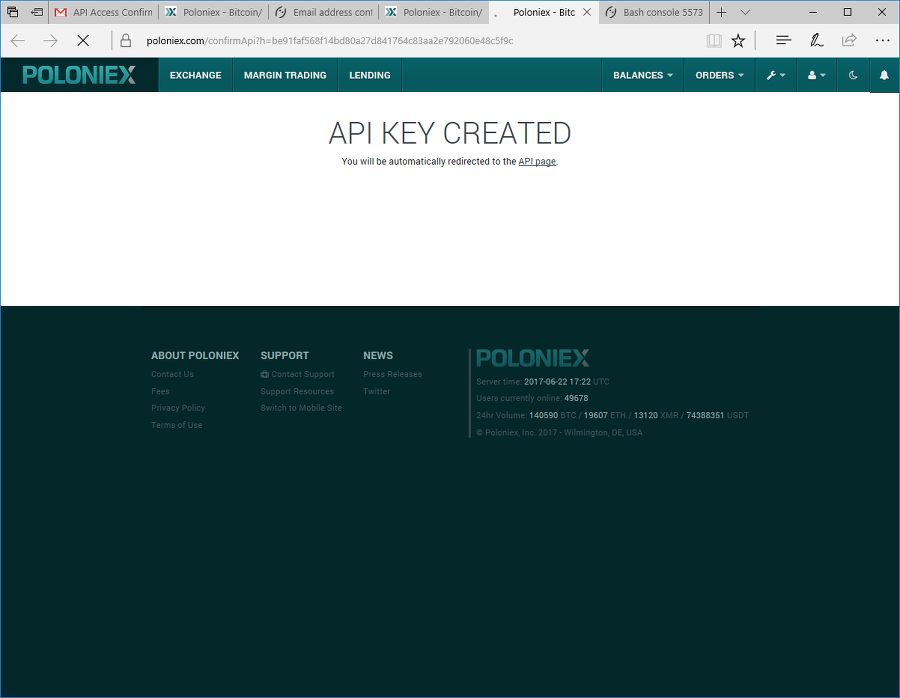900x698 pixels.
Task: Switch to Email address confirmation tab
Action: 324,12
